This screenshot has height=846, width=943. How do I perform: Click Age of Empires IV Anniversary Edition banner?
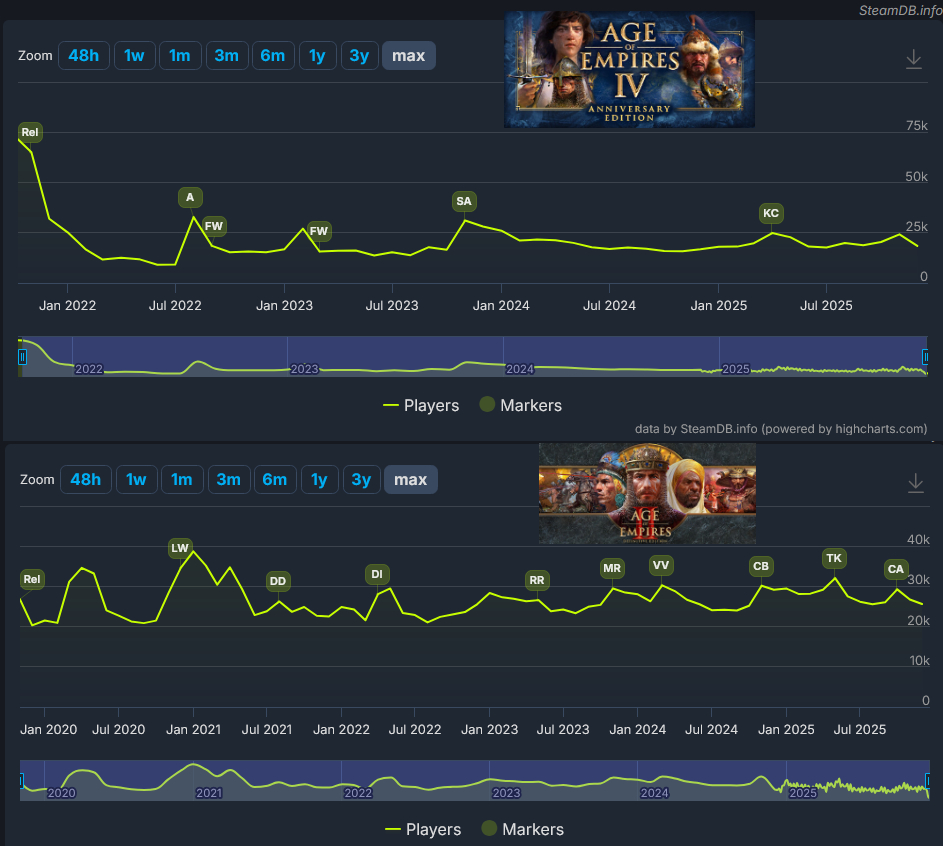[x=629, y=69]
